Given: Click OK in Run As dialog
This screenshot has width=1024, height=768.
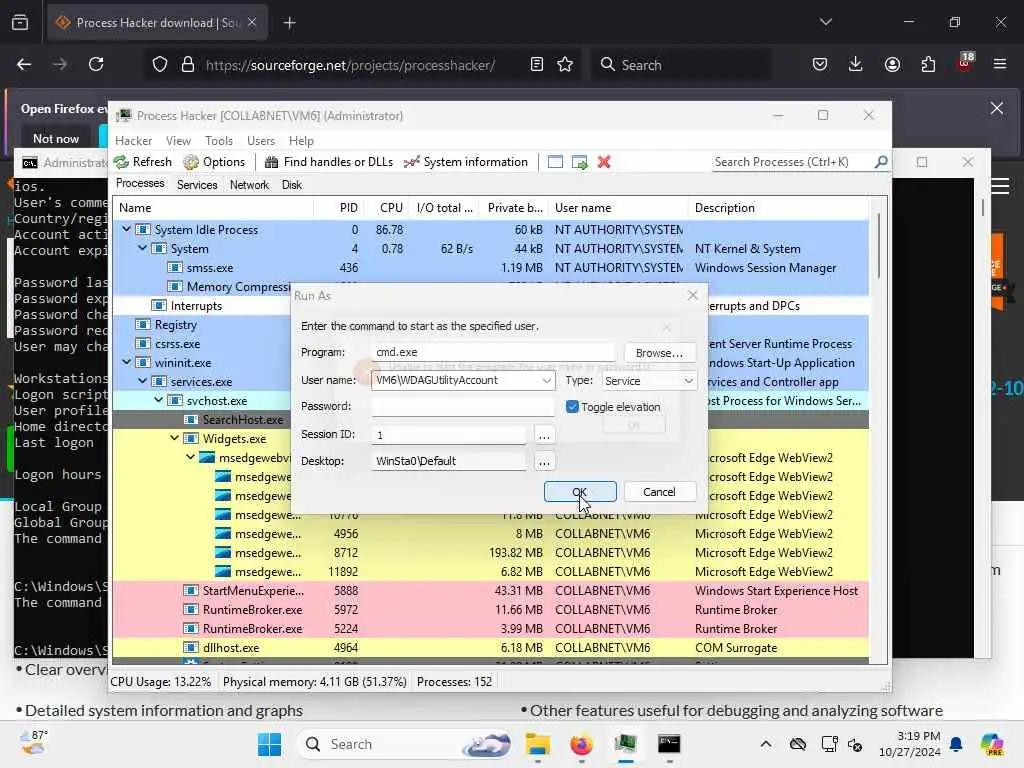Looking at the screenshot, I should pyautogui.click(x=580, y=492).
